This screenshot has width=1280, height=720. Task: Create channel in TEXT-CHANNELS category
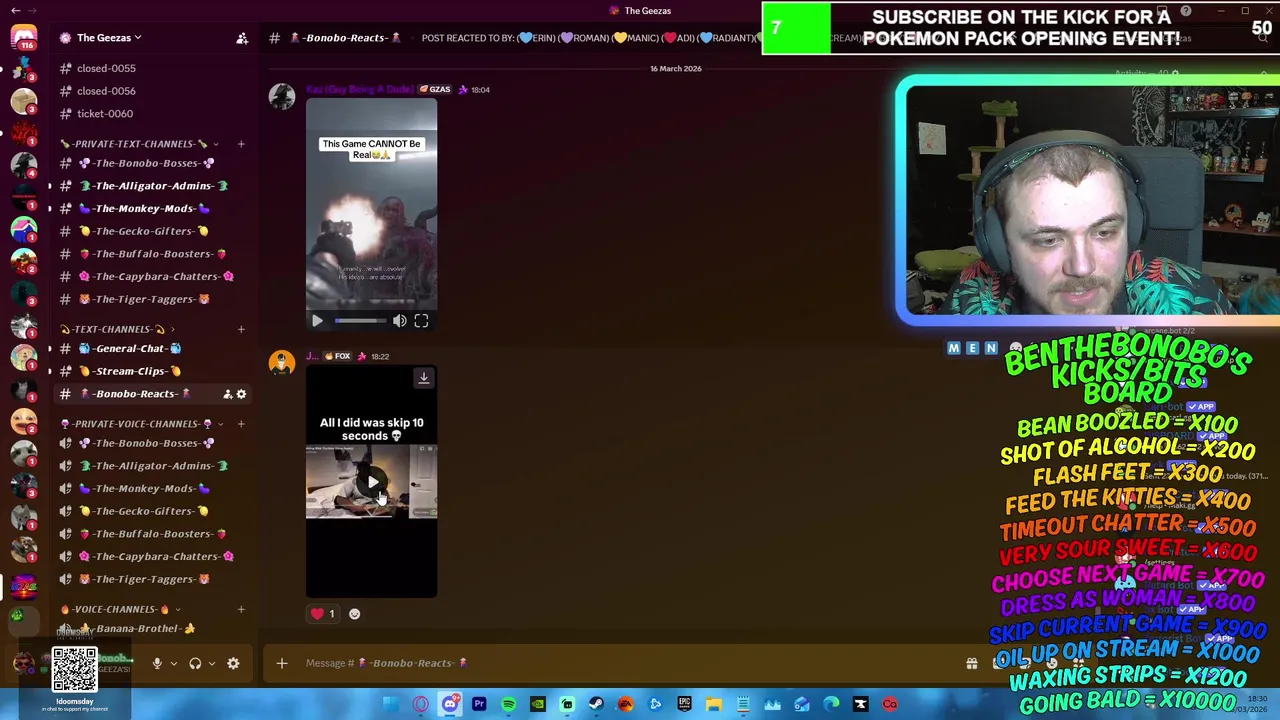(x=241, y=329)
